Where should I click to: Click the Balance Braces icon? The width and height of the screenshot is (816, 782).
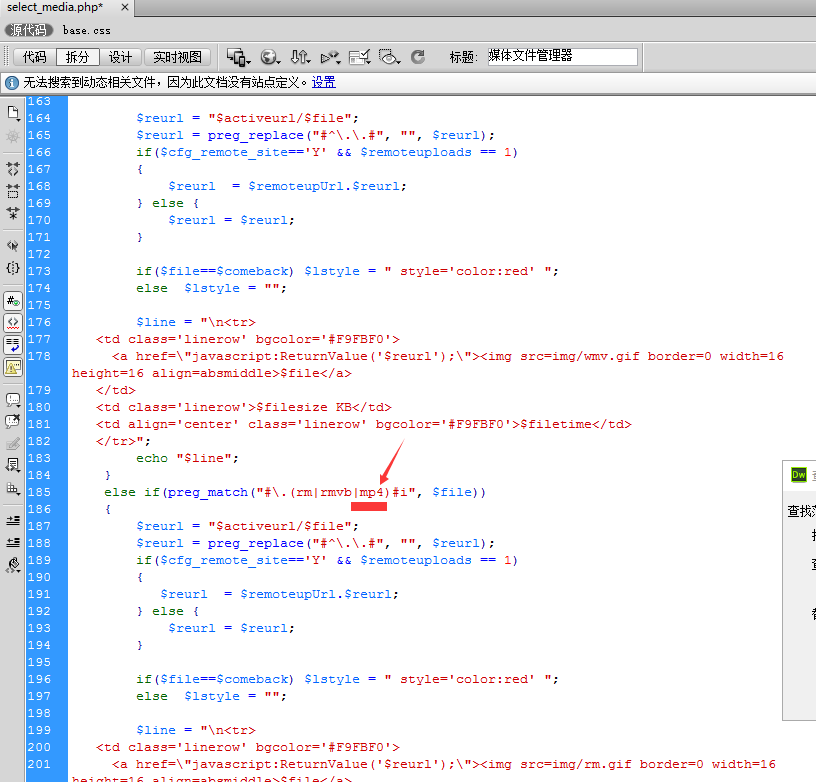tap(13, 268)
